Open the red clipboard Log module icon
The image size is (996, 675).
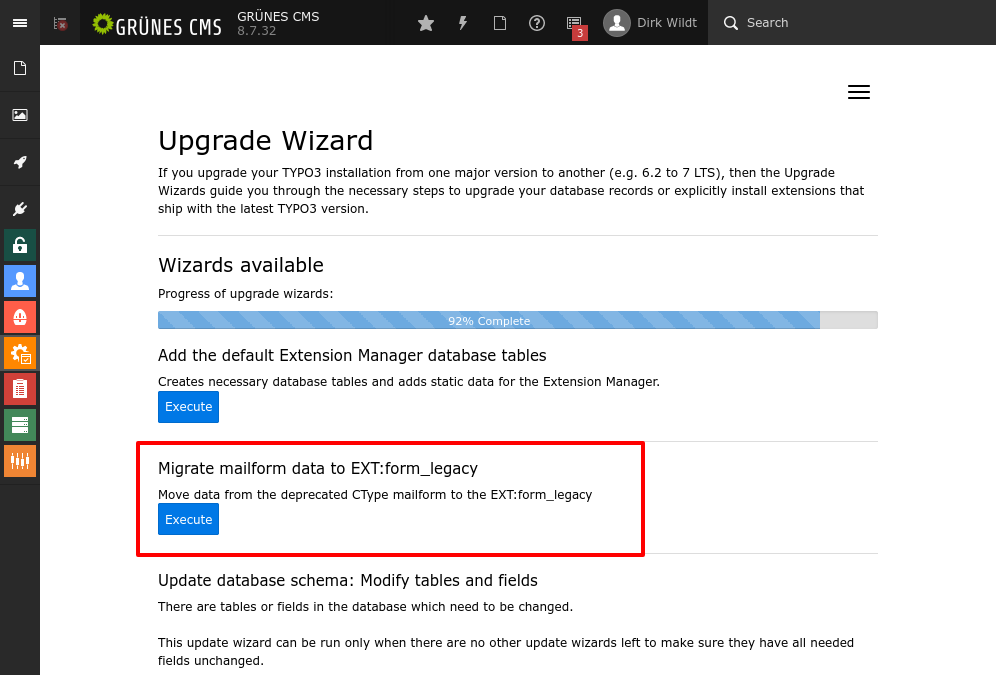pos(20,389)
